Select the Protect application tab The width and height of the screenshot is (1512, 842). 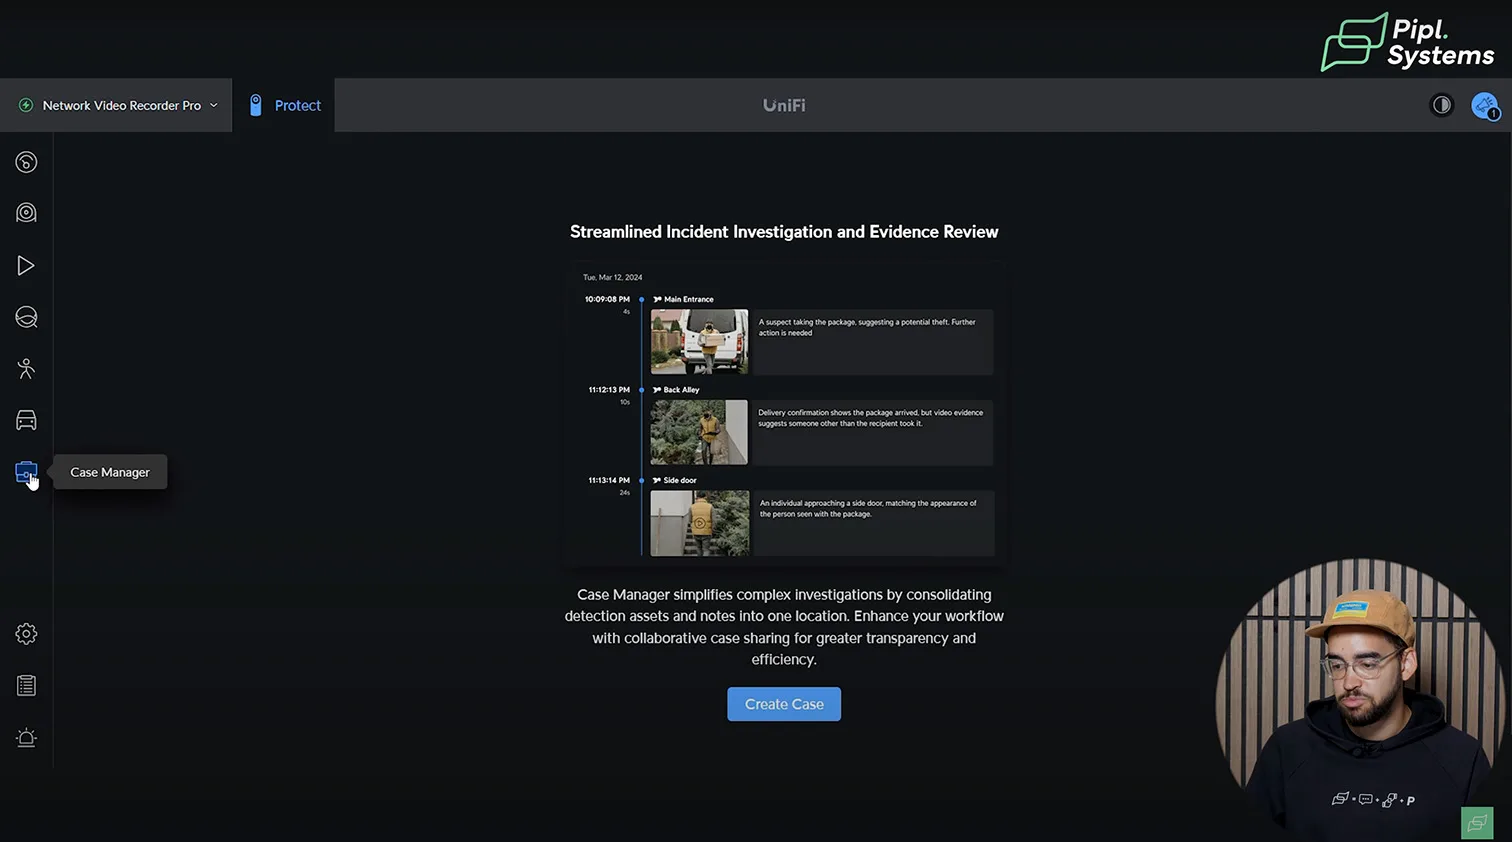[284, 105]
